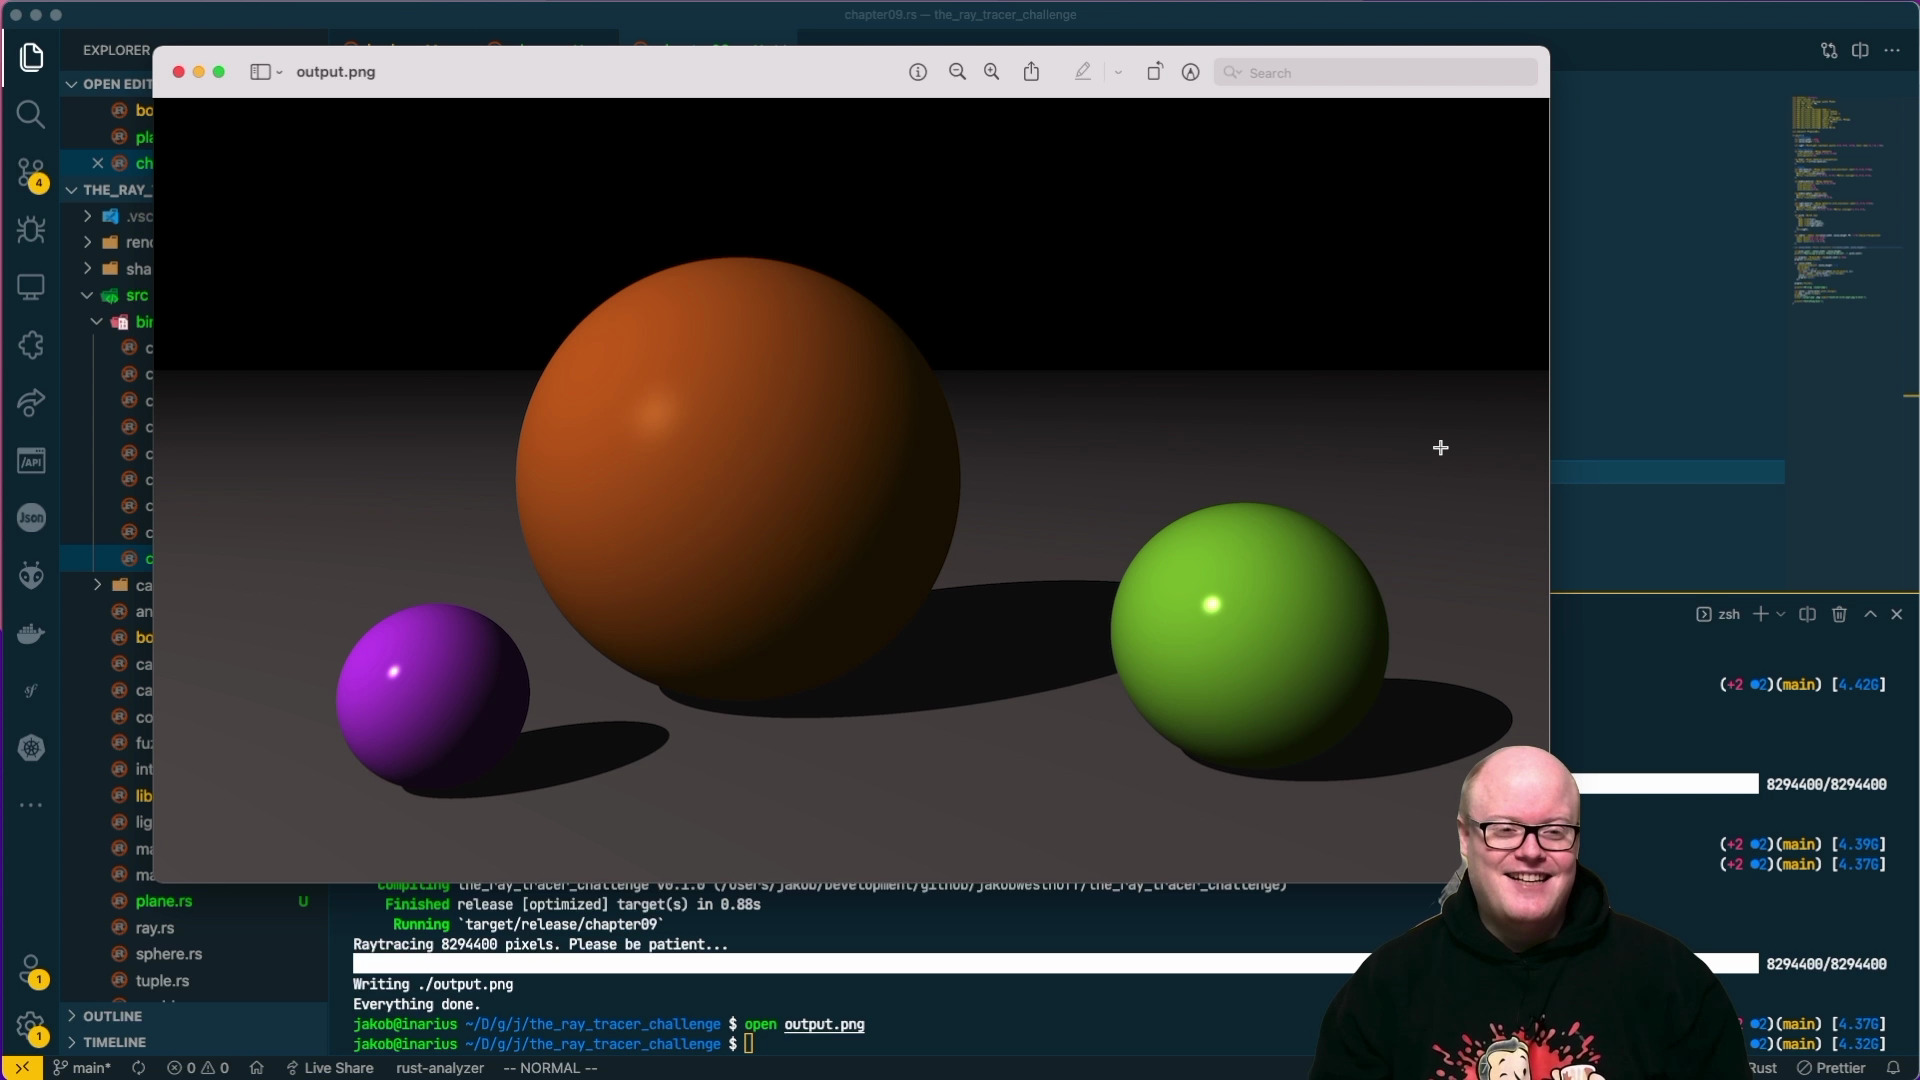Screen dimensions: 1920x1080
Task: Open the Docker whale icon
Action: [x=31, y=634]
